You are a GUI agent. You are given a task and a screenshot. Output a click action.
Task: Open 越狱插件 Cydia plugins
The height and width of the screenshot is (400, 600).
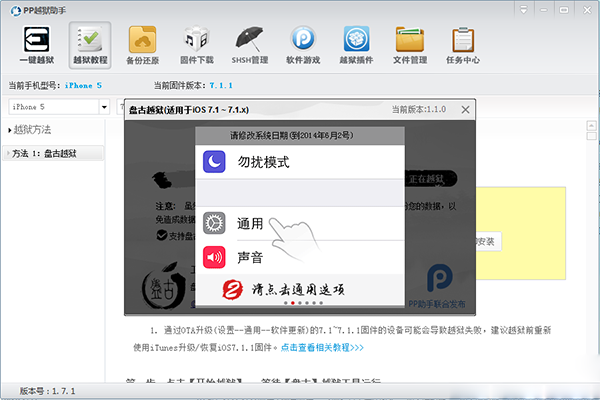pos(356,45)
